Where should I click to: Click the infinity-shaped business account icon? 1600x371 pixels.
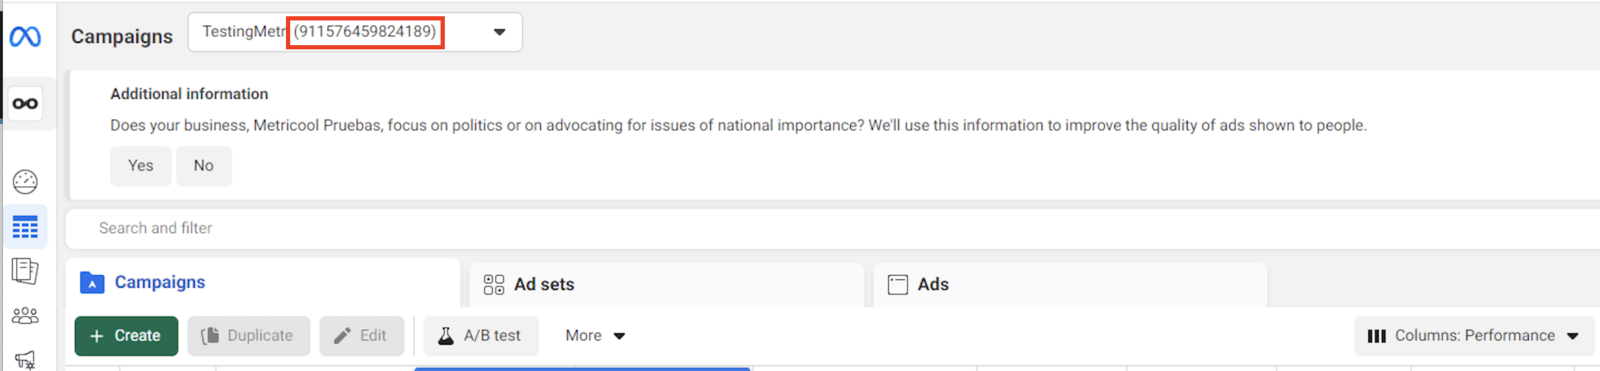pos(25,103)
